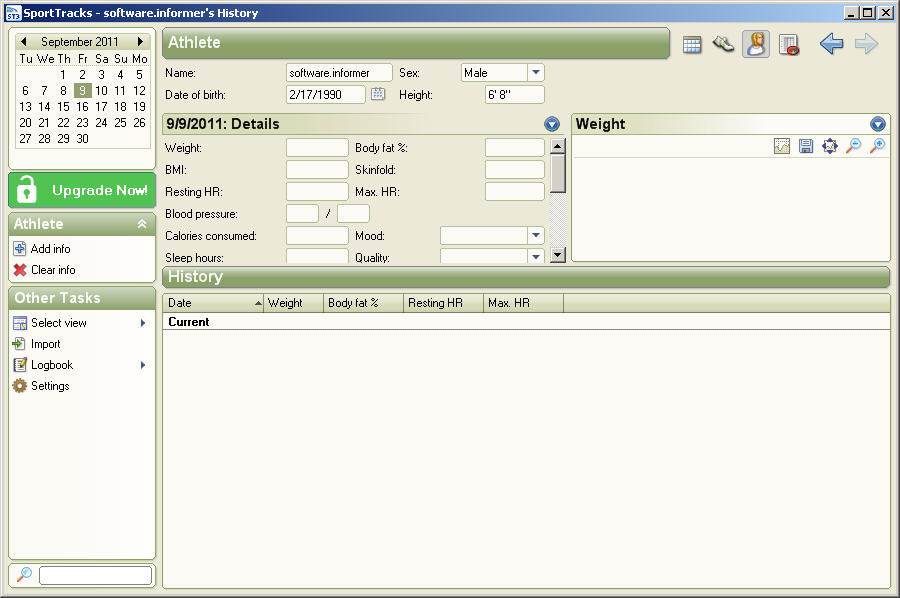The height and width of the screenshot is (598, 900).
Task: Open the reports view with pie chart icon
Action: point(788,44)
